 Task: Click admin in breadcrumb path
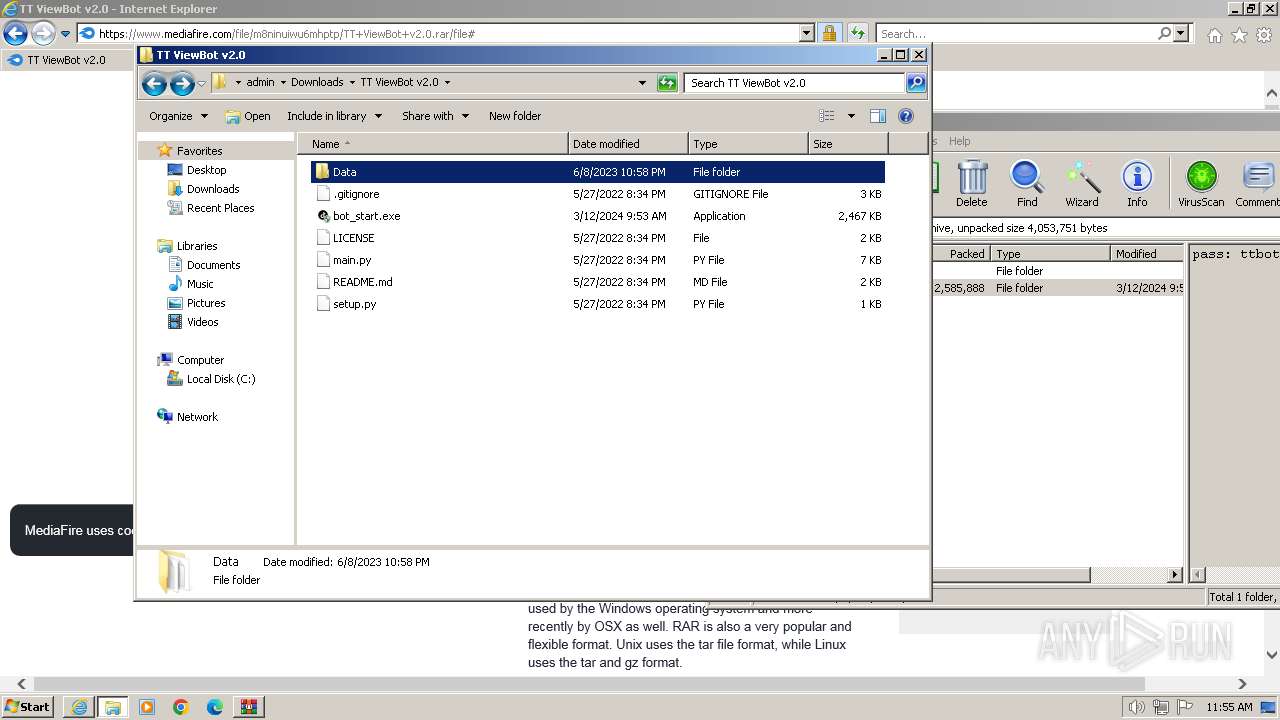point(260,83)
